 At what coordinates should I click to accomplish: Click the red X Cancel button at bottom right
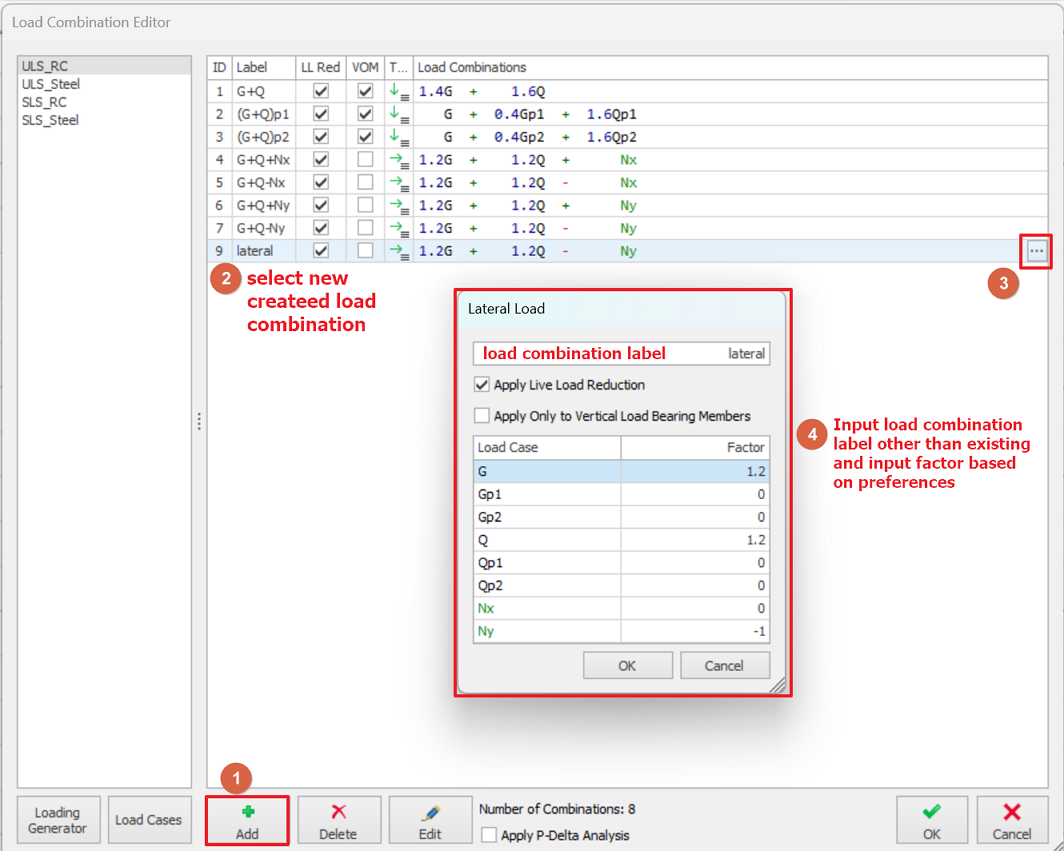[1012, 821]
